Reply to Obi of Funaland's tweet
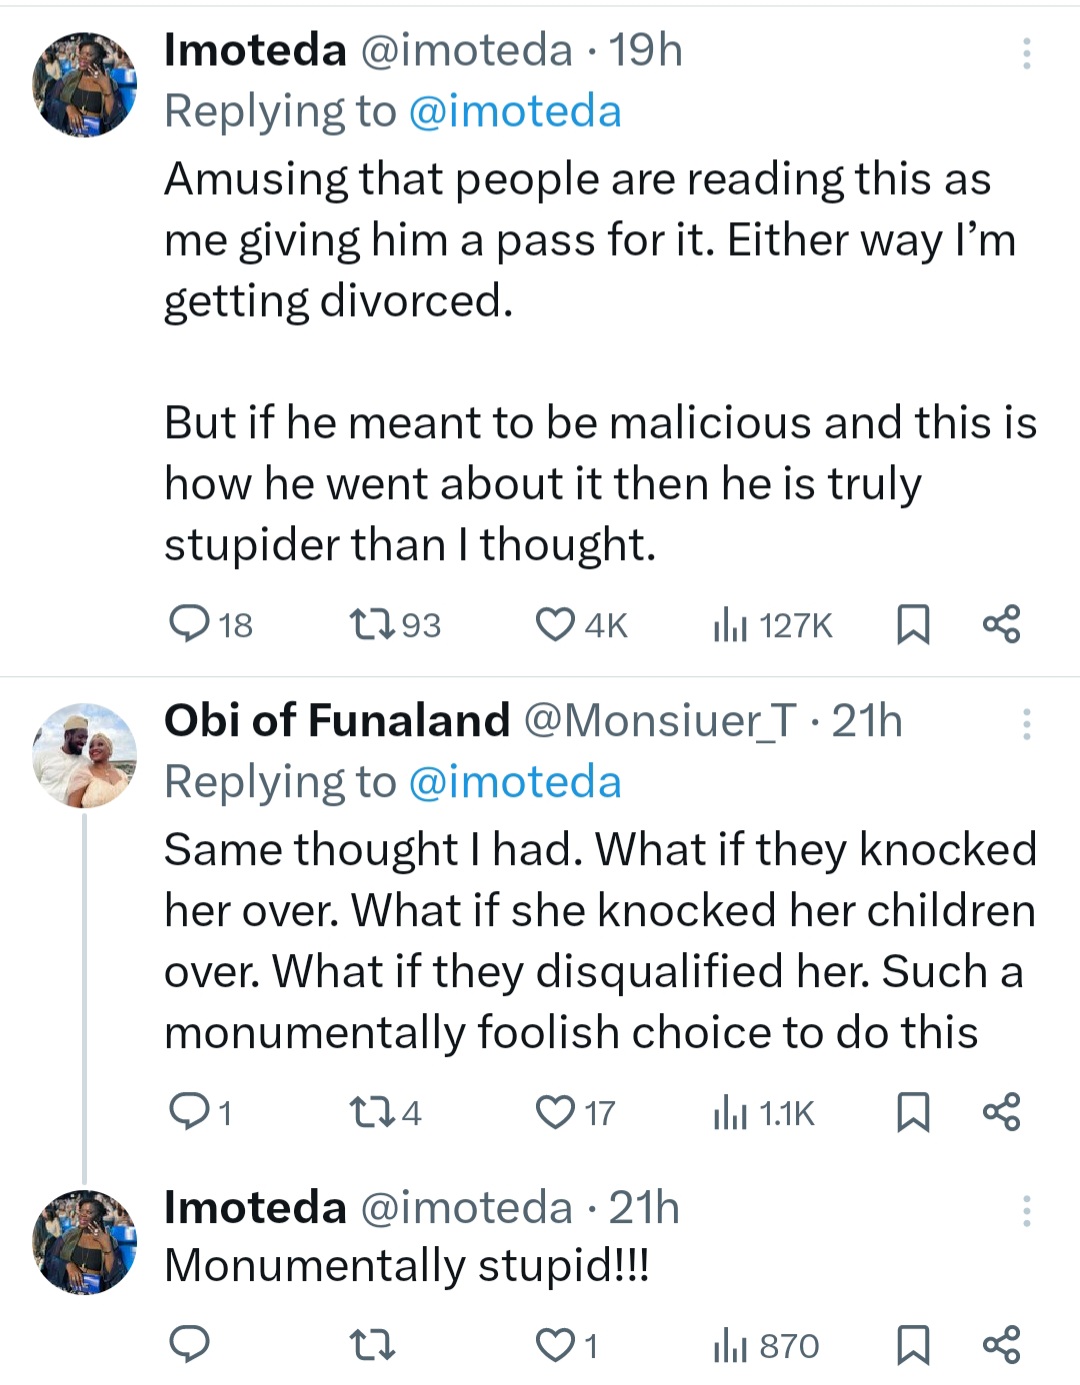Viewport: 1080px width, 1385px height. coord(189,1111)
